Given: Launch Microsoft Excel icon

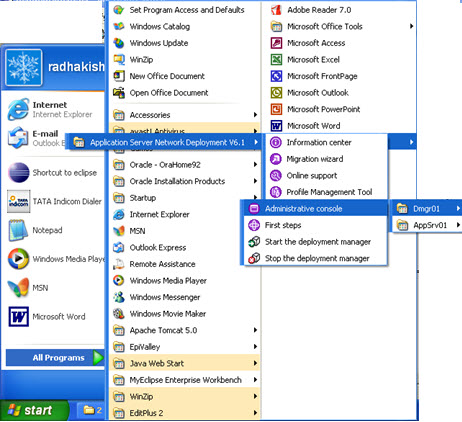Looking at the screenshot, I should point(276,60).
